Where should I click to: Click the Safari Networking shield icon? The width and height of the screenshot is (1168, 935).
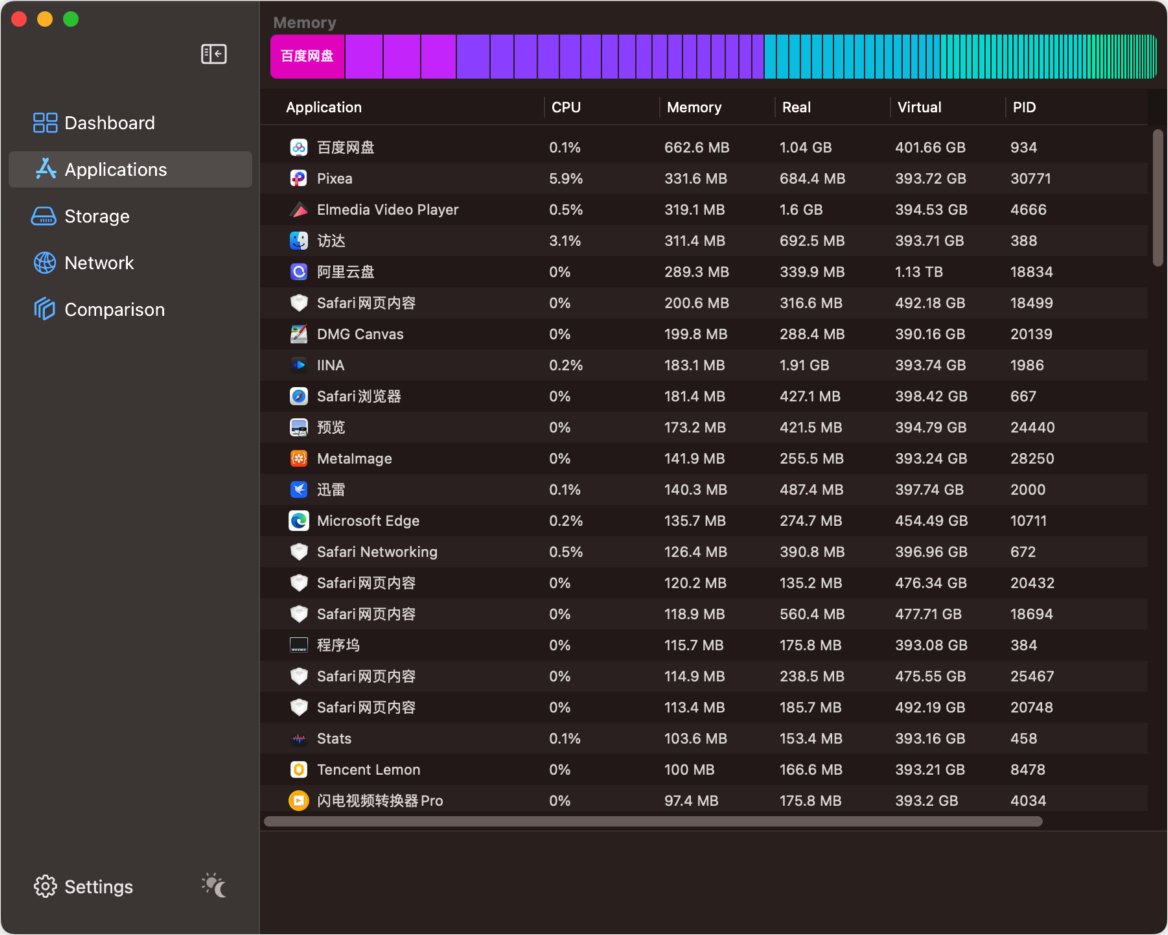click(299, 552)
